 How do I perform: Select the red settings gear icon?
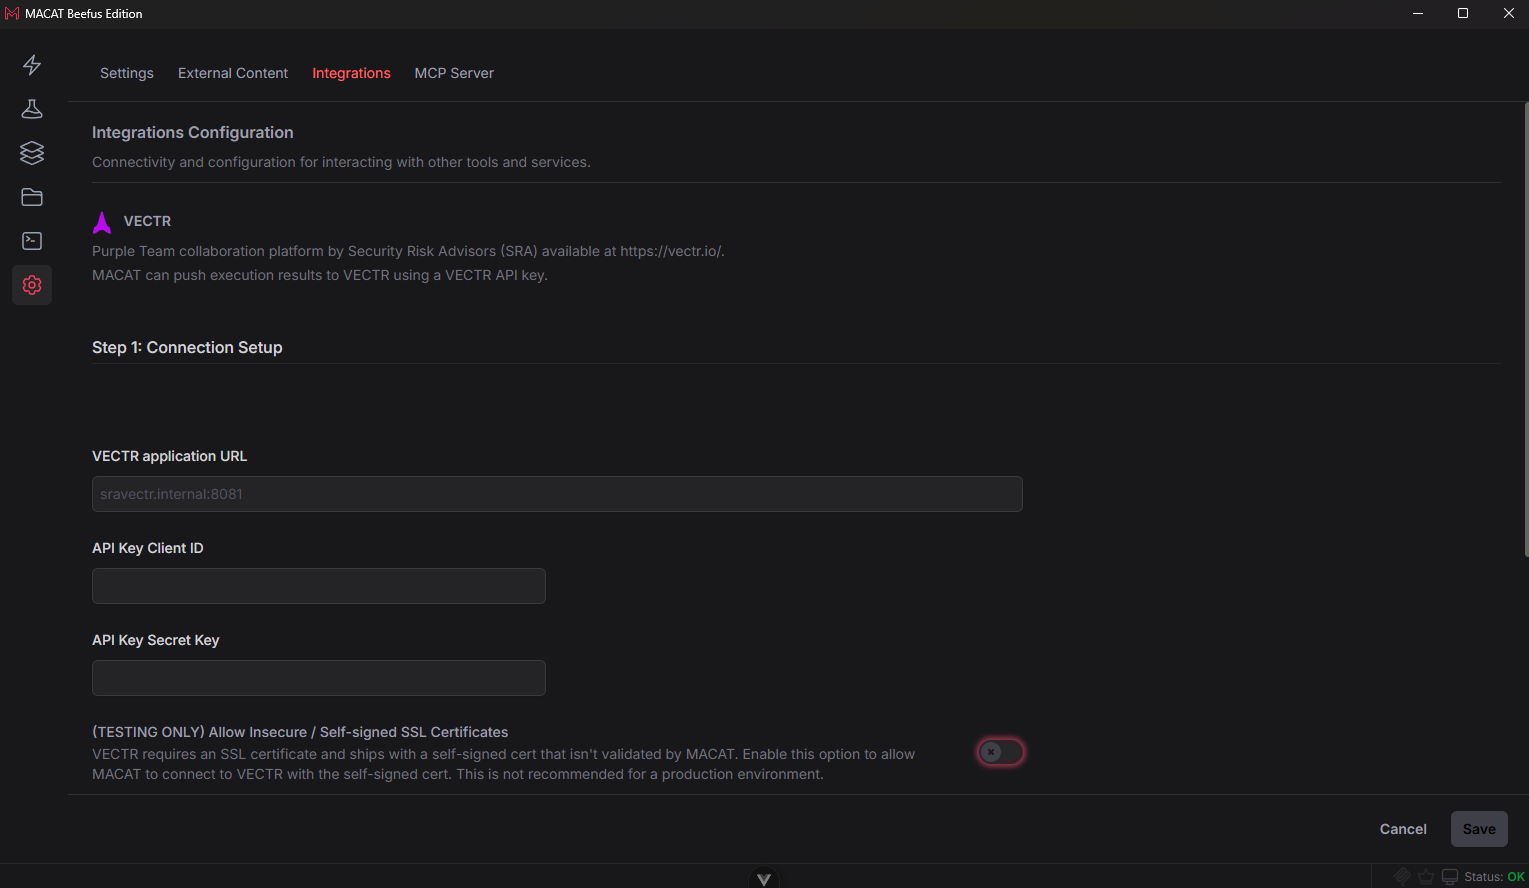(32, 285)
